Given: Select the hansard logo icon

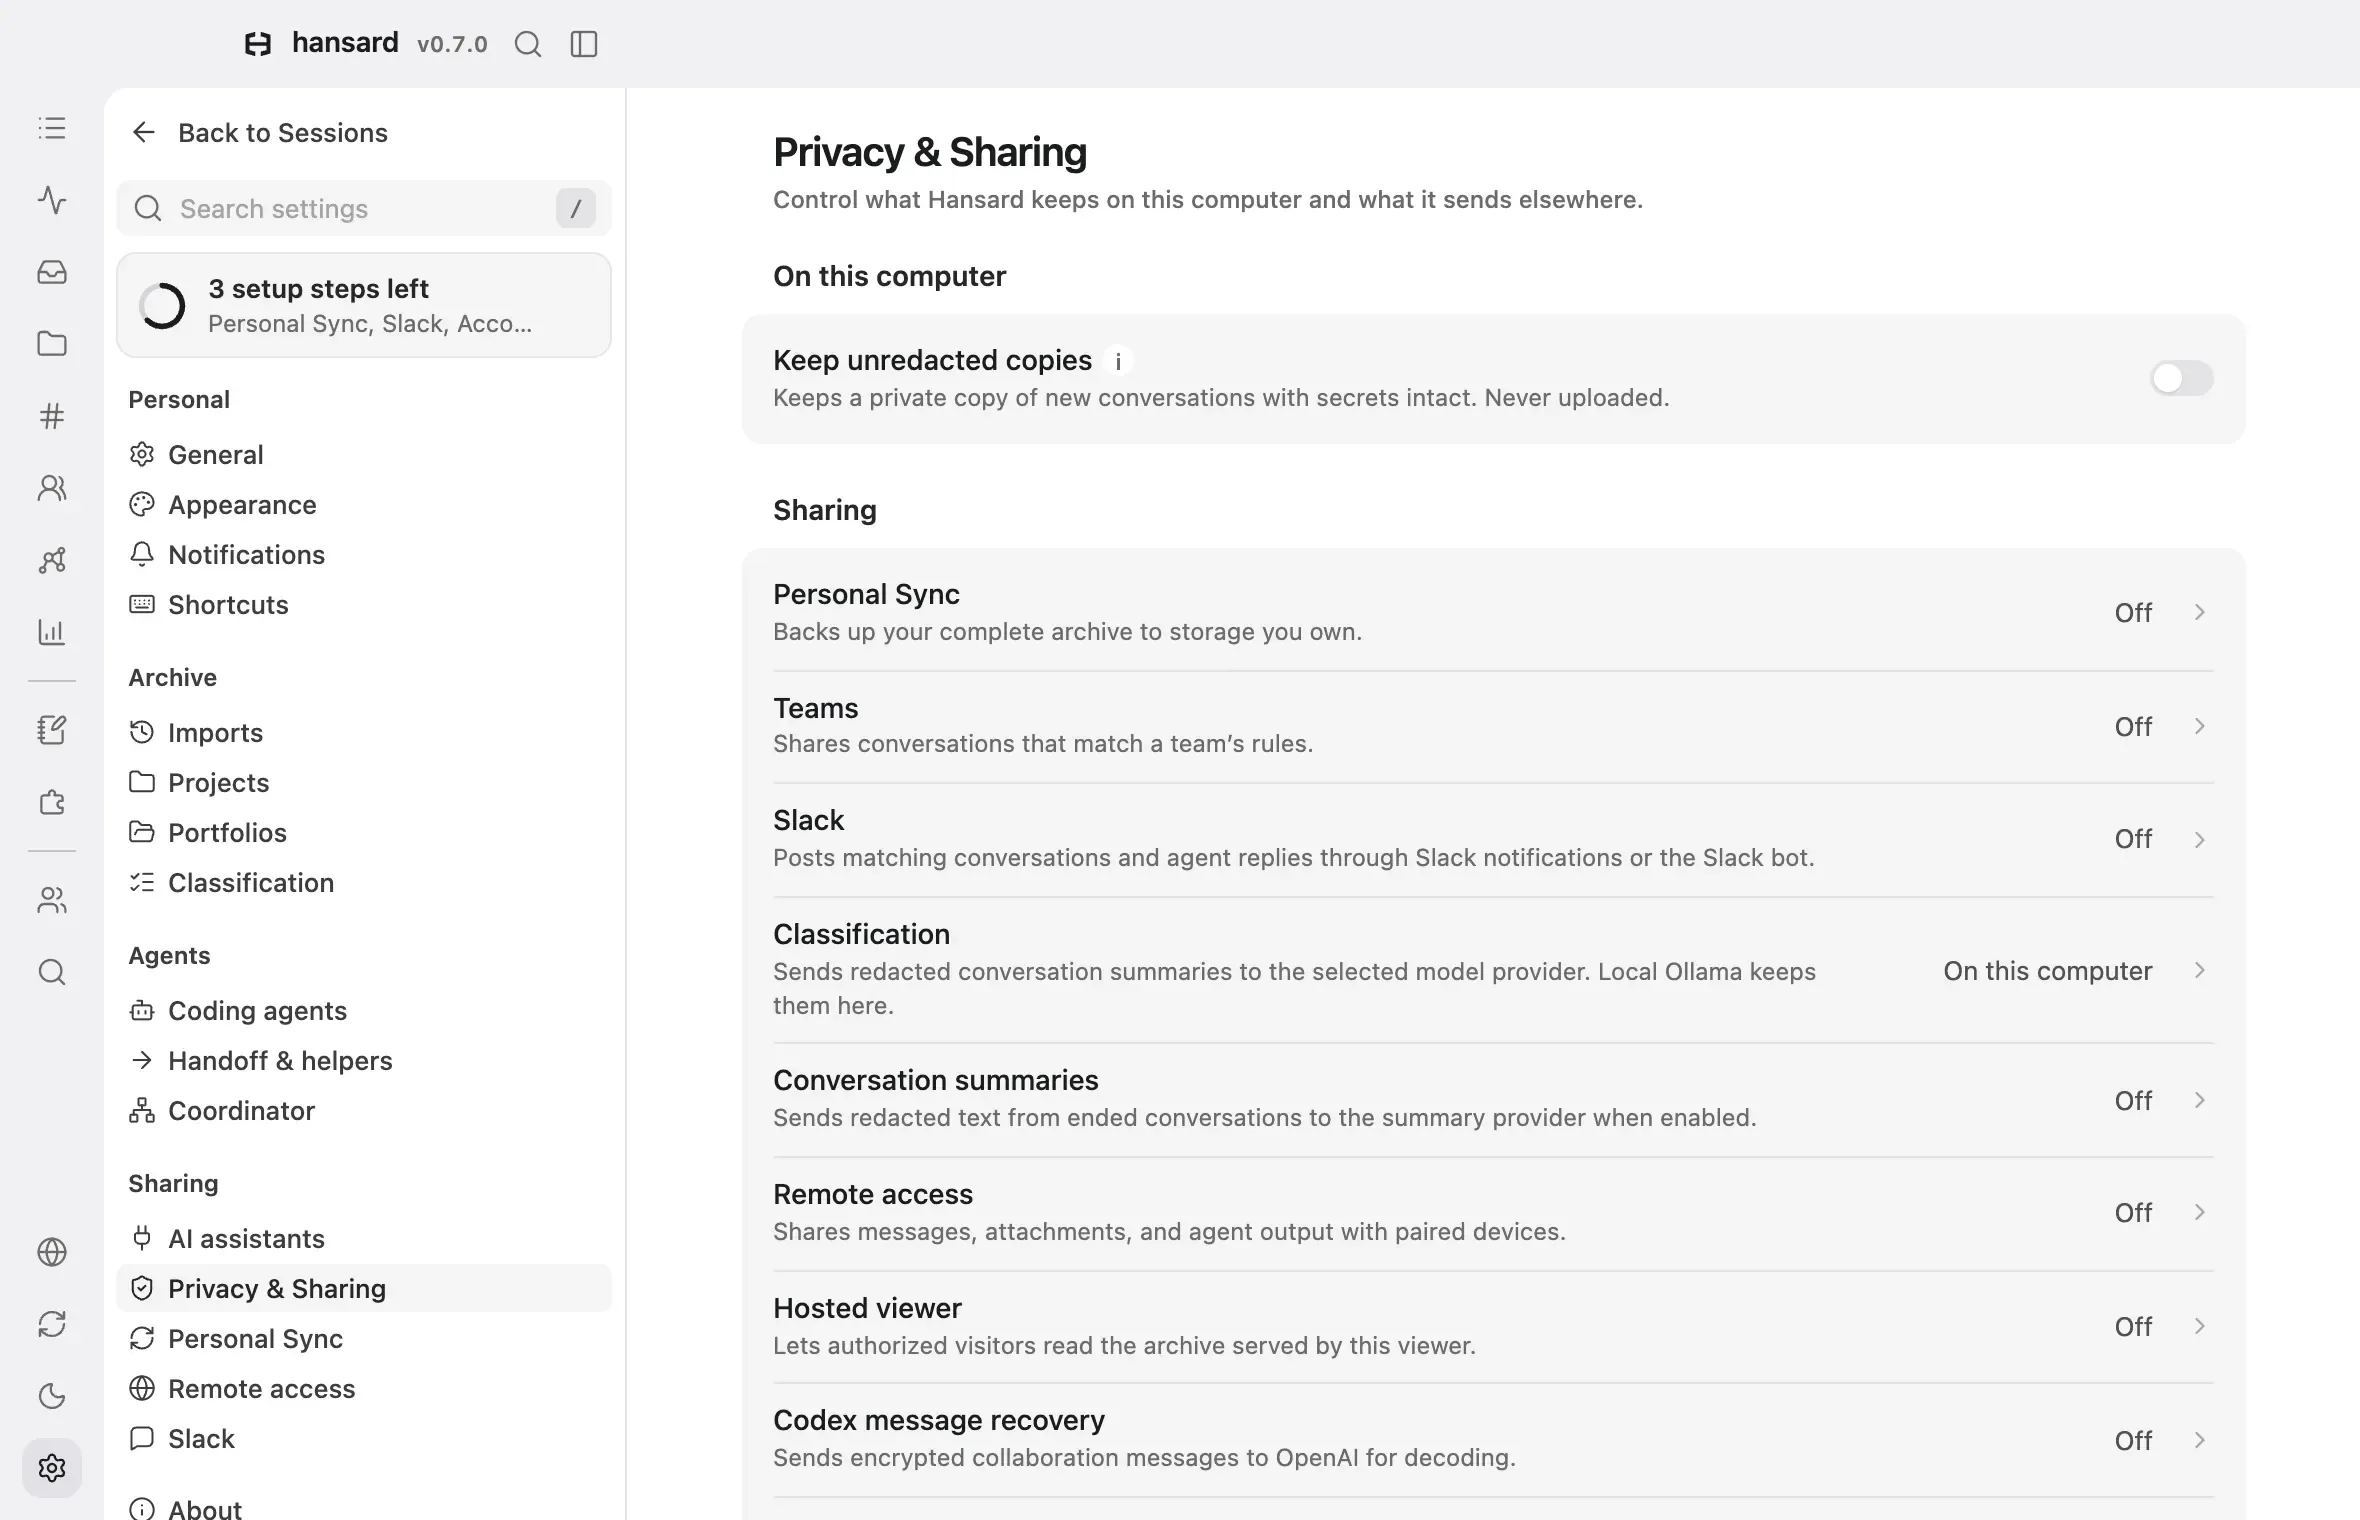Looking at the screenshot, I should click(258, 44).
